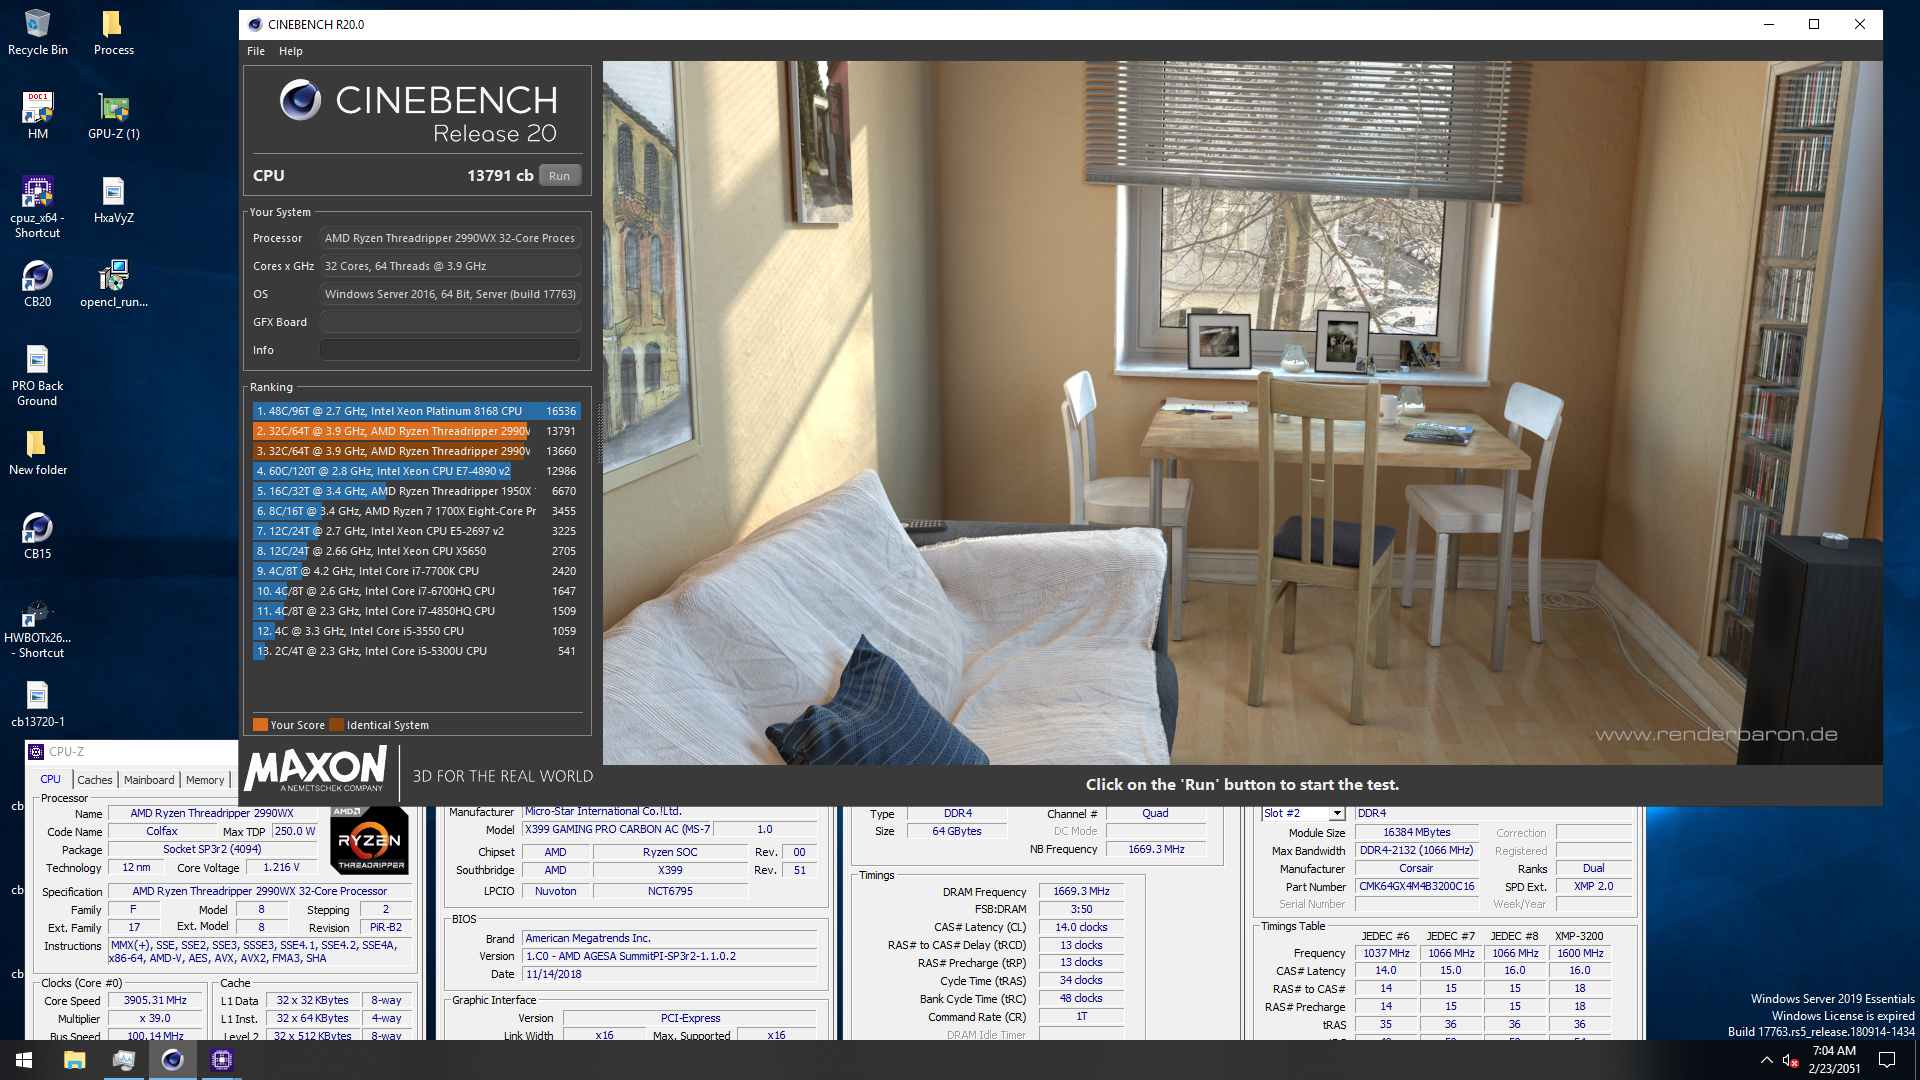
Task: Show hidden tray icons chevron
Action: click(x=1766, y=1060)
